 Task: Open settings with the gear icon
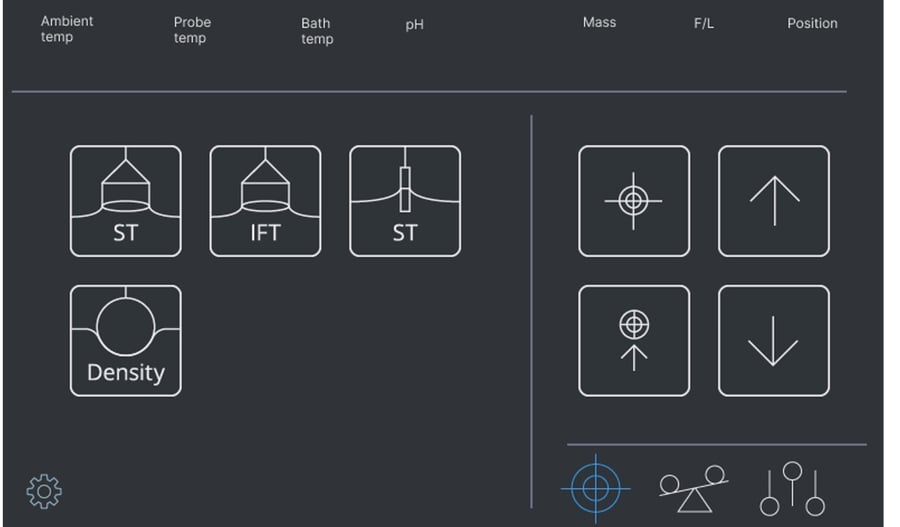click(x=44, y=491)
